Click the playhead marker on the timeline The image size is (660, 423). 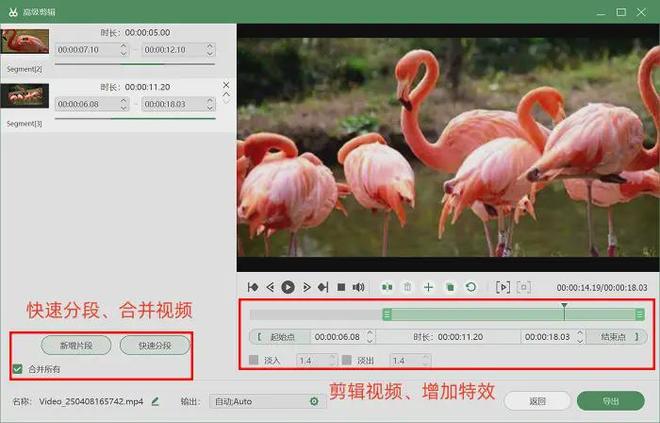[x=564, y=307]
